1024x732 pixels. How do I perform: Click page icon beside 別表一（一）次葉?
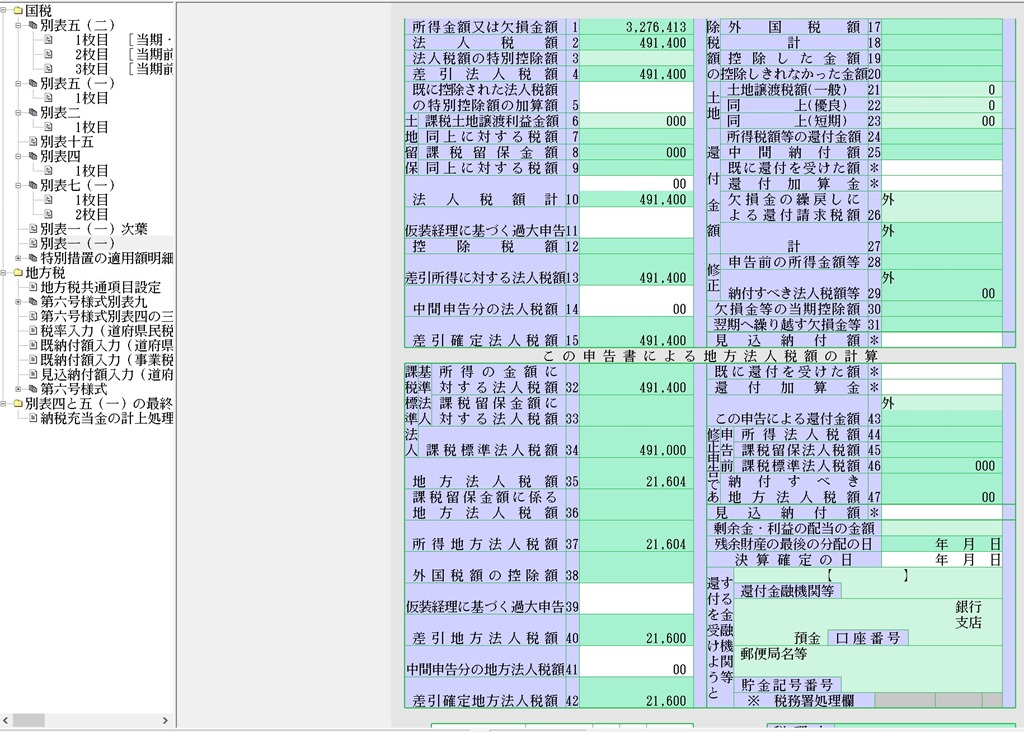32,229
